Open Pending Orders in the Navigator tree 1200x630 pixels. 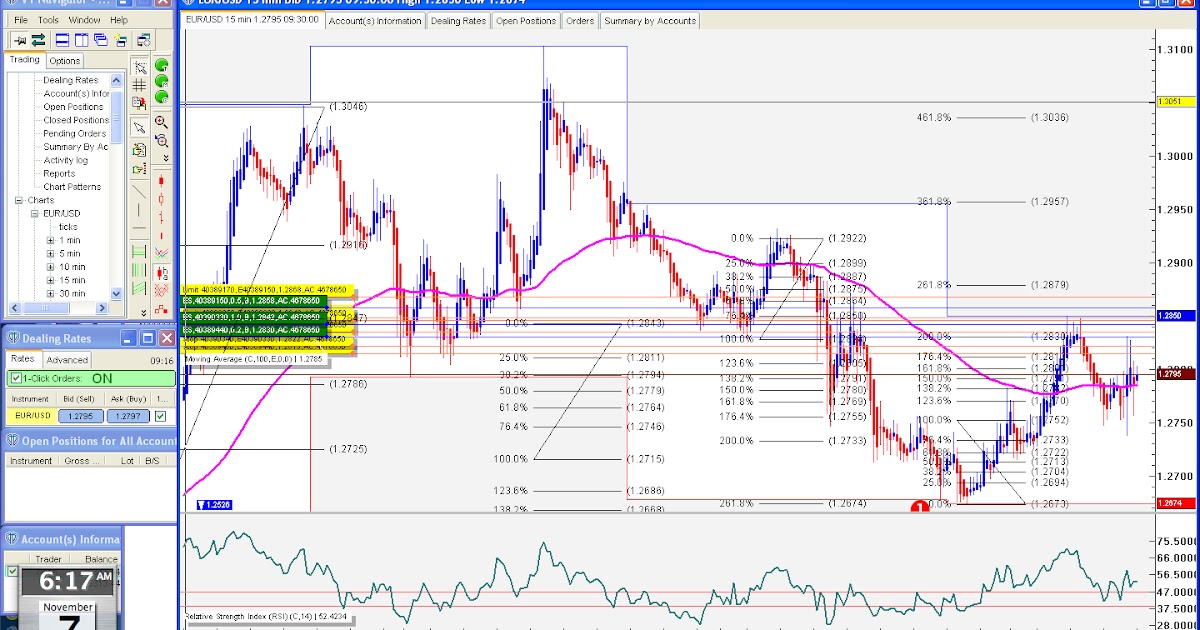click(75, 133)
